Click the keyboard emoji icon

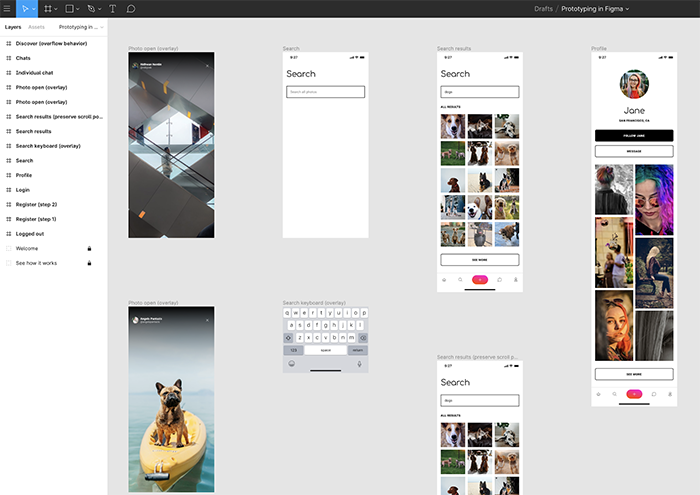pos(292,364)
